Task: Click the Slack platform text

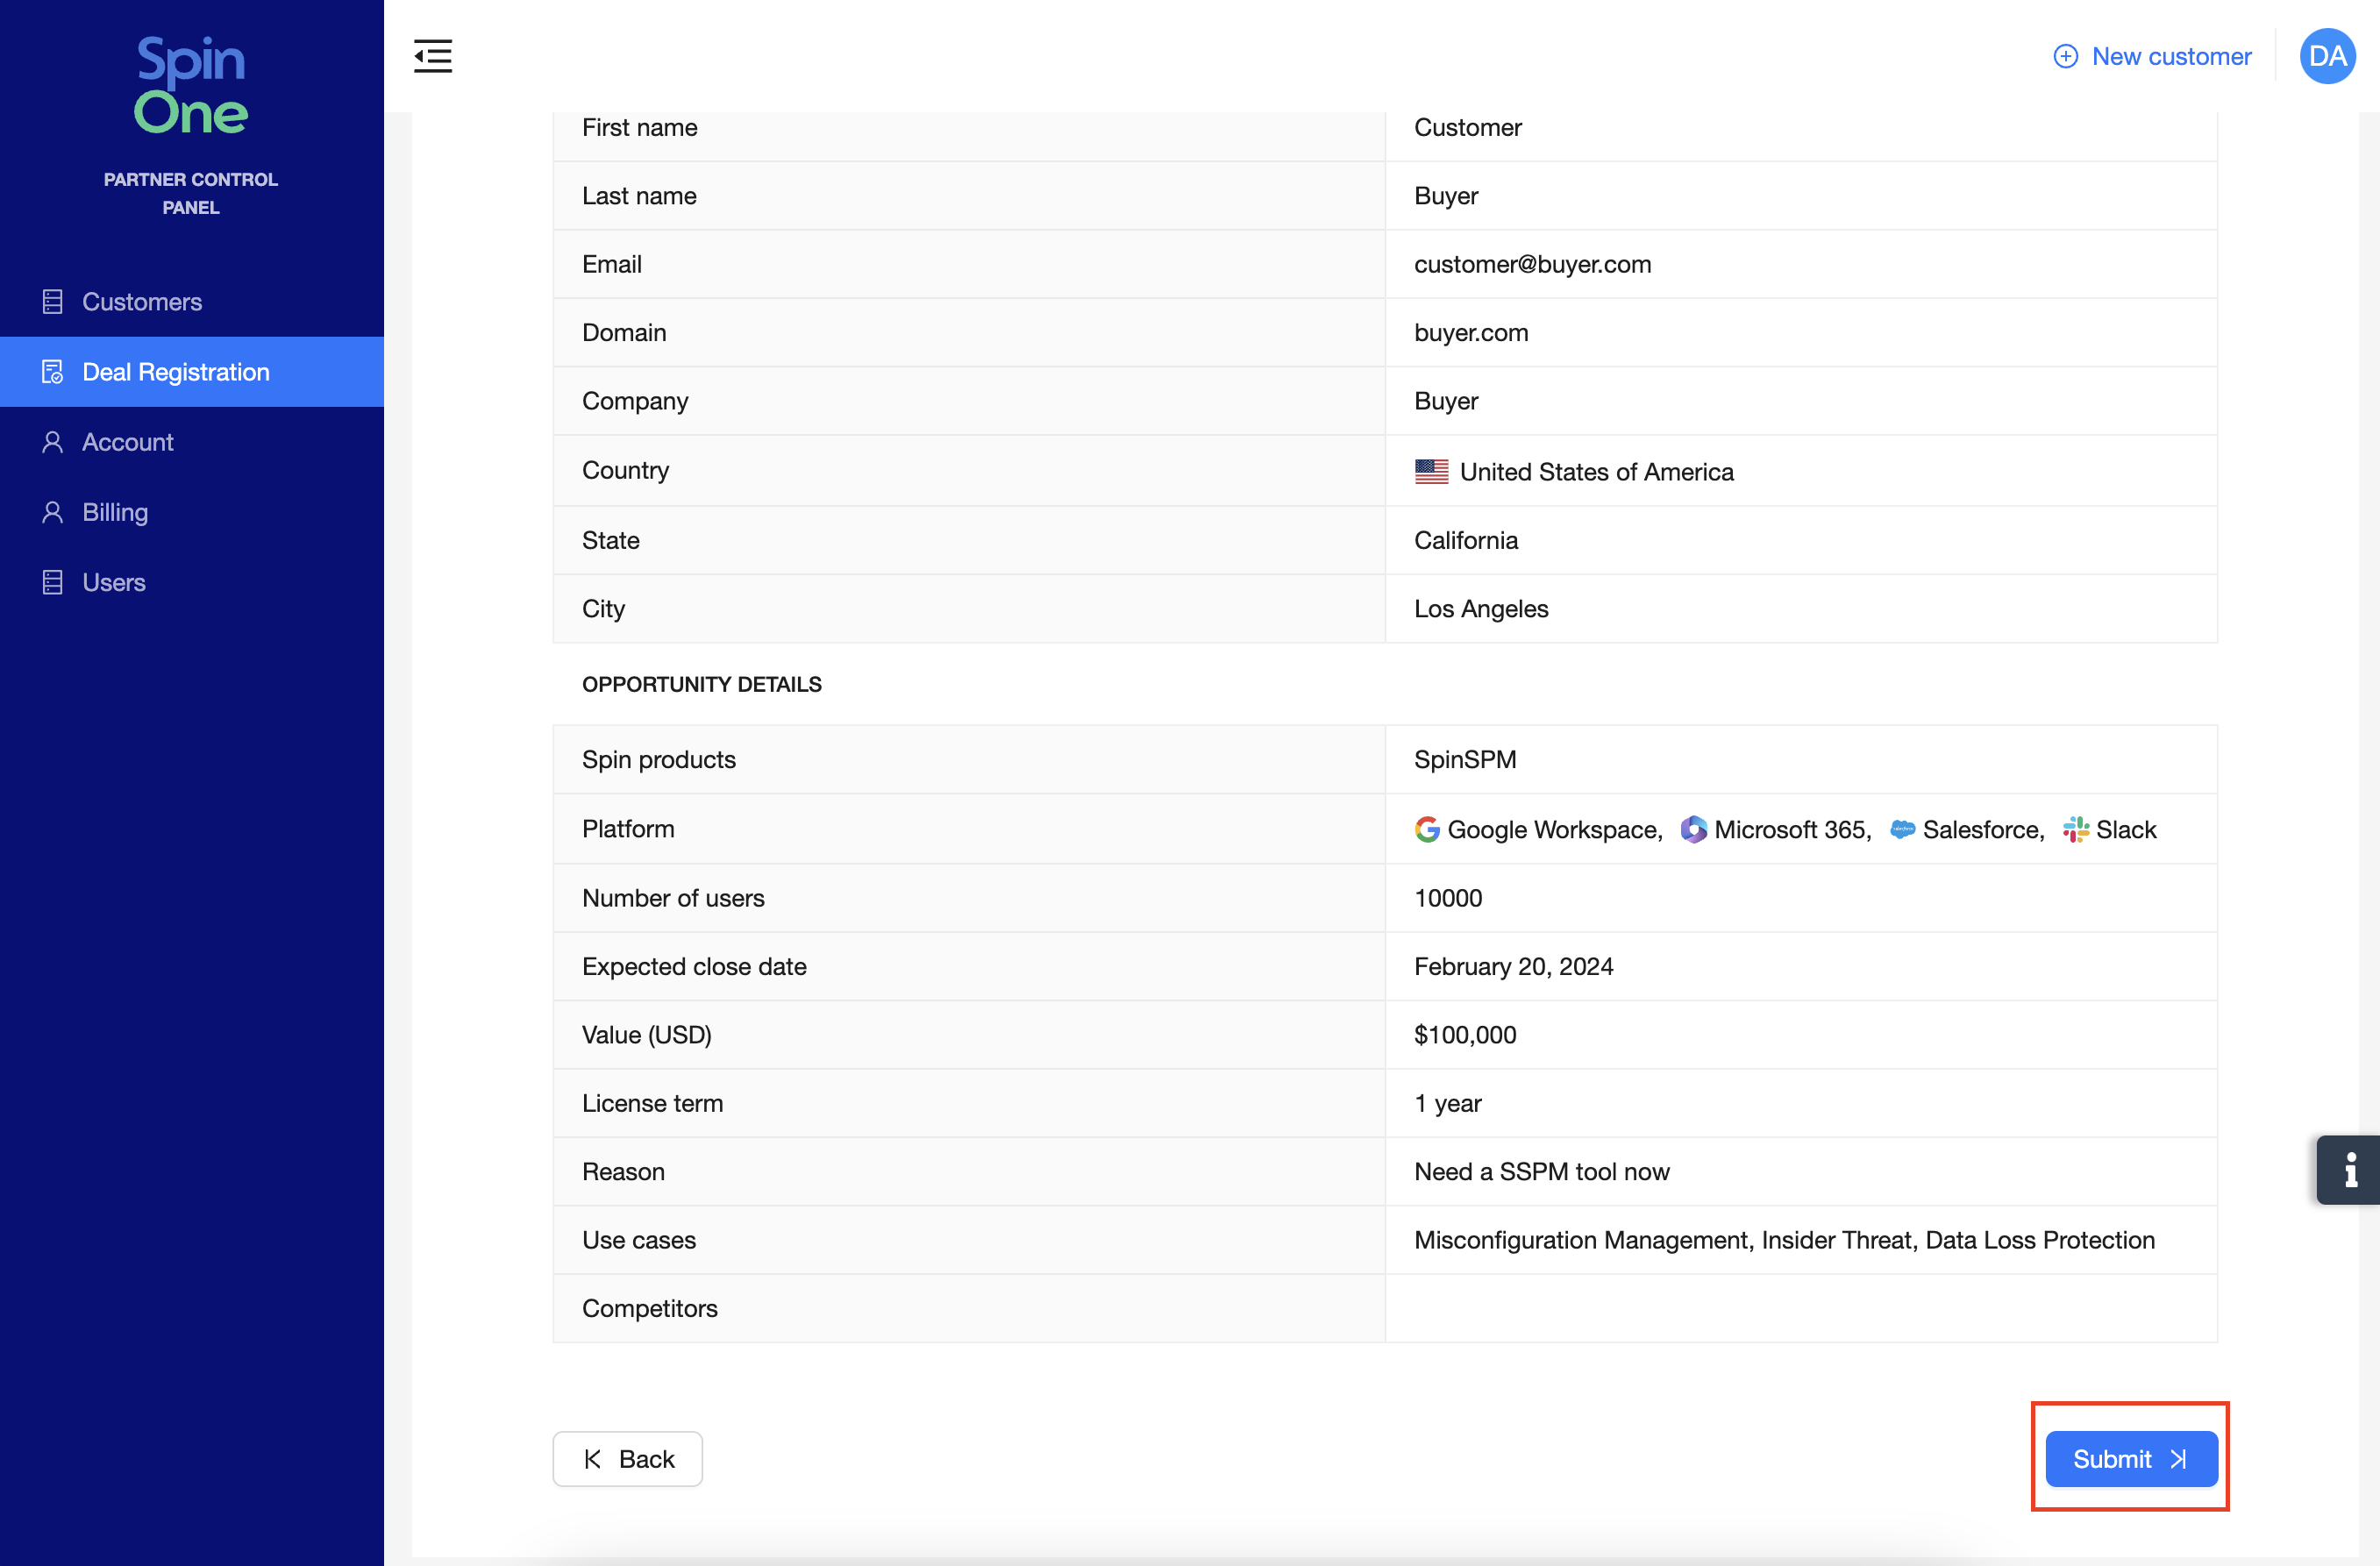Action: point(2126,829)
